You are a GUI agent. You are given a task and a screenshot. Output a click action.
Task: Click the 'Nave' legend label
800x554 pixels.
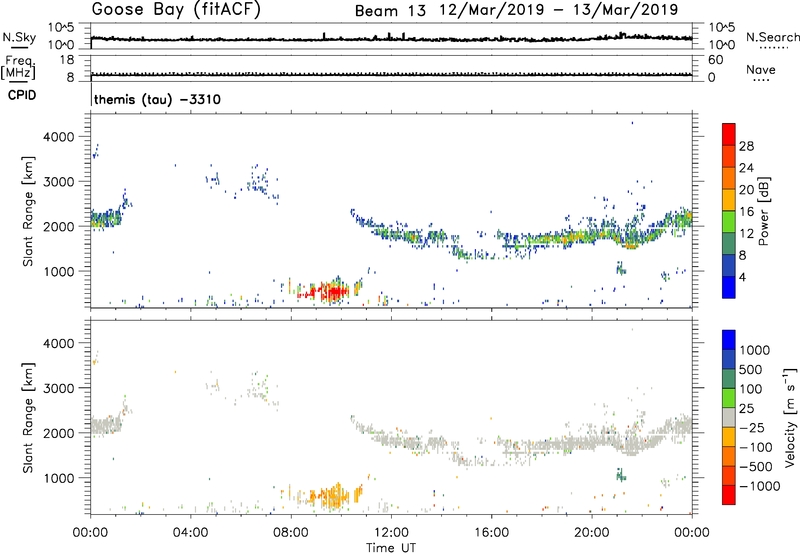click(x=761, y=70)
